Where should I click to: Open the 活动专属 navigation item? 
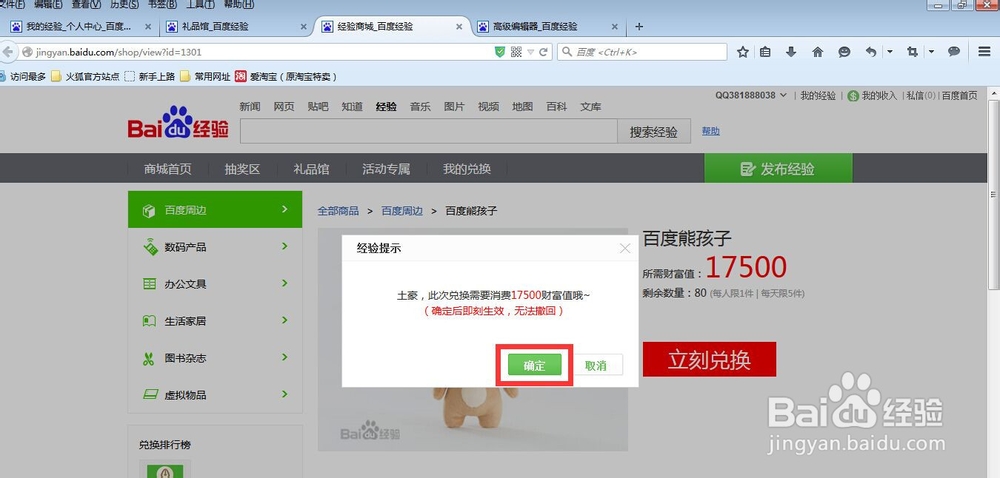pos(386,169)
